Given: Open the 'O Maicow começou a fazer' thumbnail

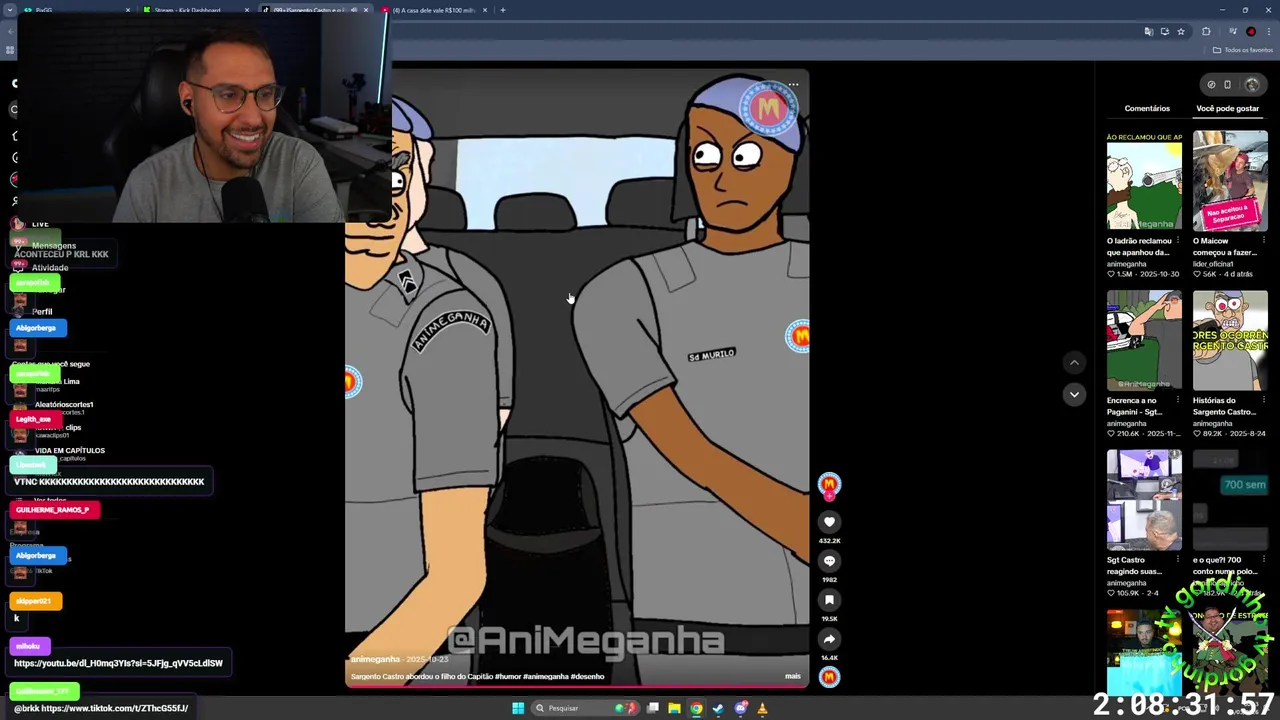Looking at the screenshot, I should pos(1230,180).
